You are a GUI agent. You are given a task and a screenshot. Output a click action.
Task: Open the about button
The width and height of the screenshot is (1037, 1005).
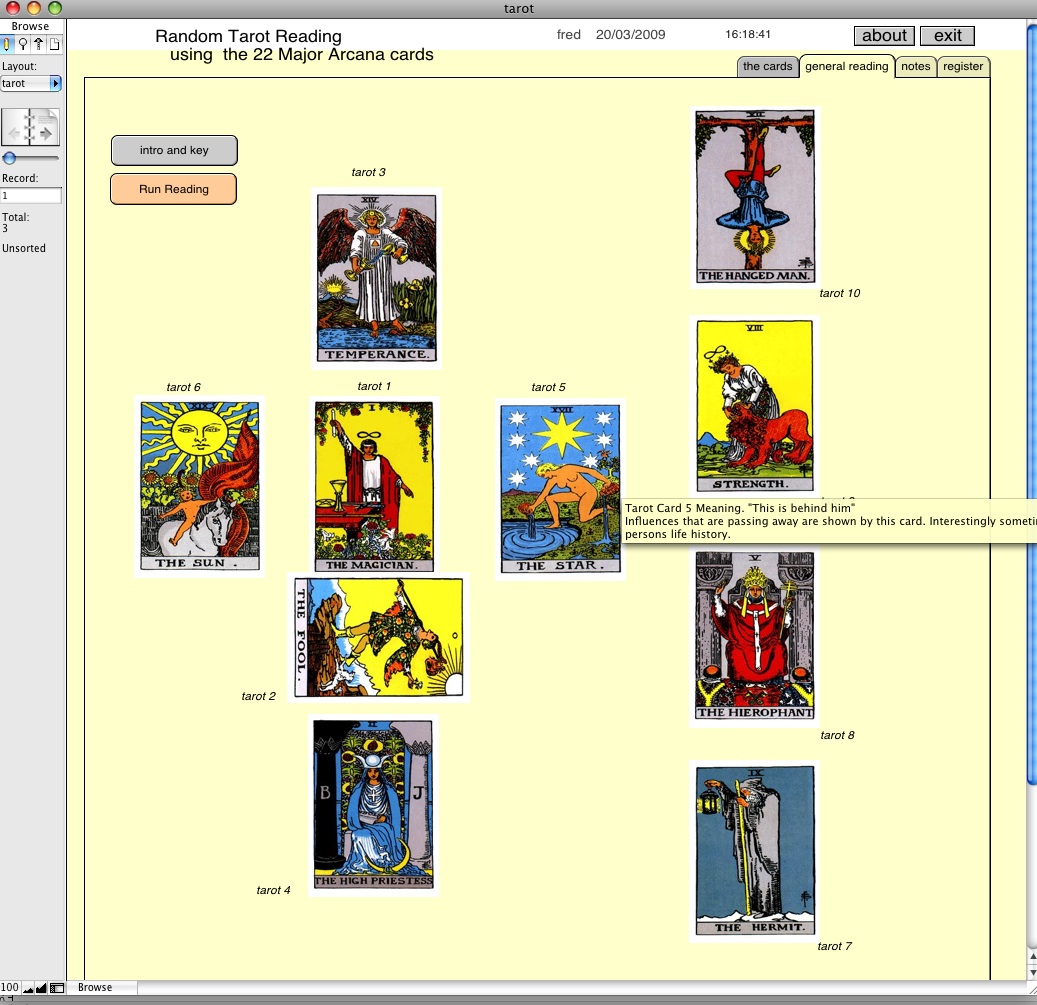(884, 36)
